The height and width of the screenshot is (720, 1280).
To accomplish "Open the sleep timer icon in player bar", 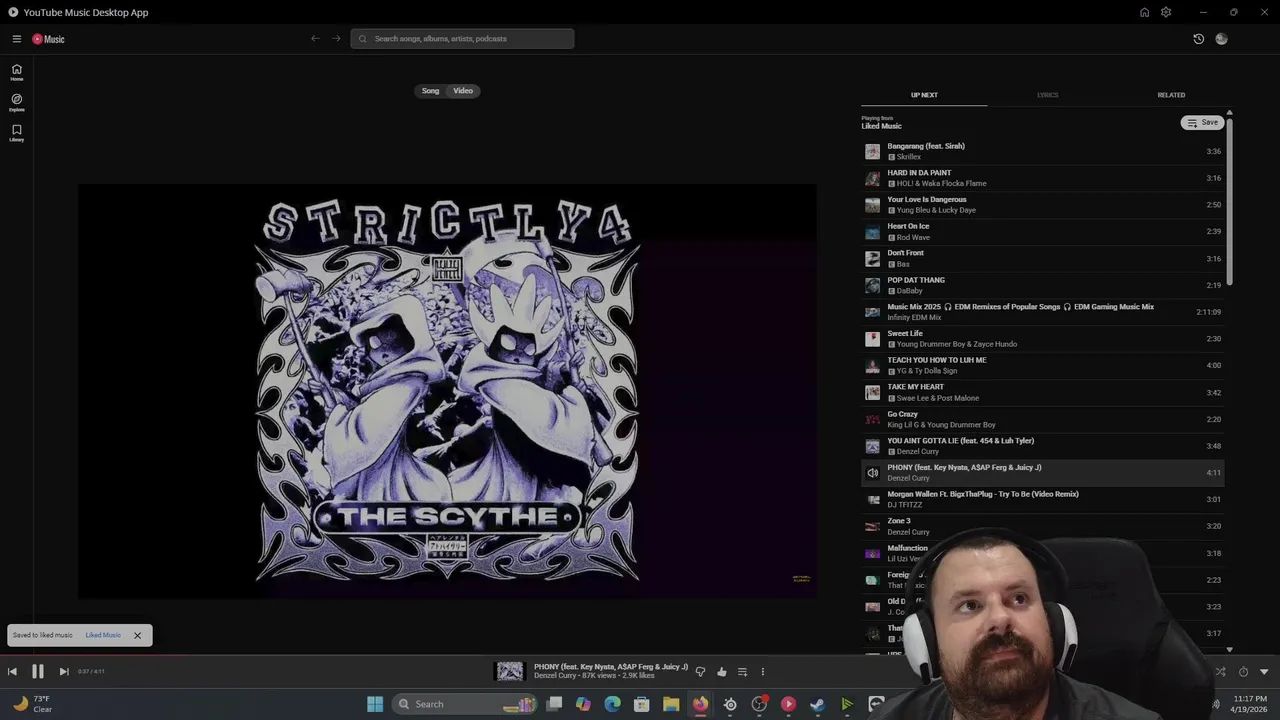I will tap(1243, 672).
